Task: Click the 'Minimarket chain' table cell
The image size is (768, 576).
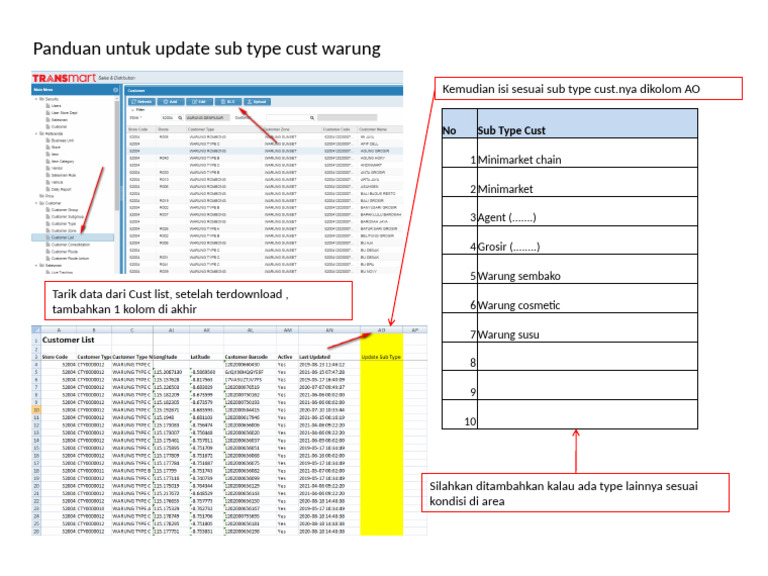Action: [x=587, y=153]
